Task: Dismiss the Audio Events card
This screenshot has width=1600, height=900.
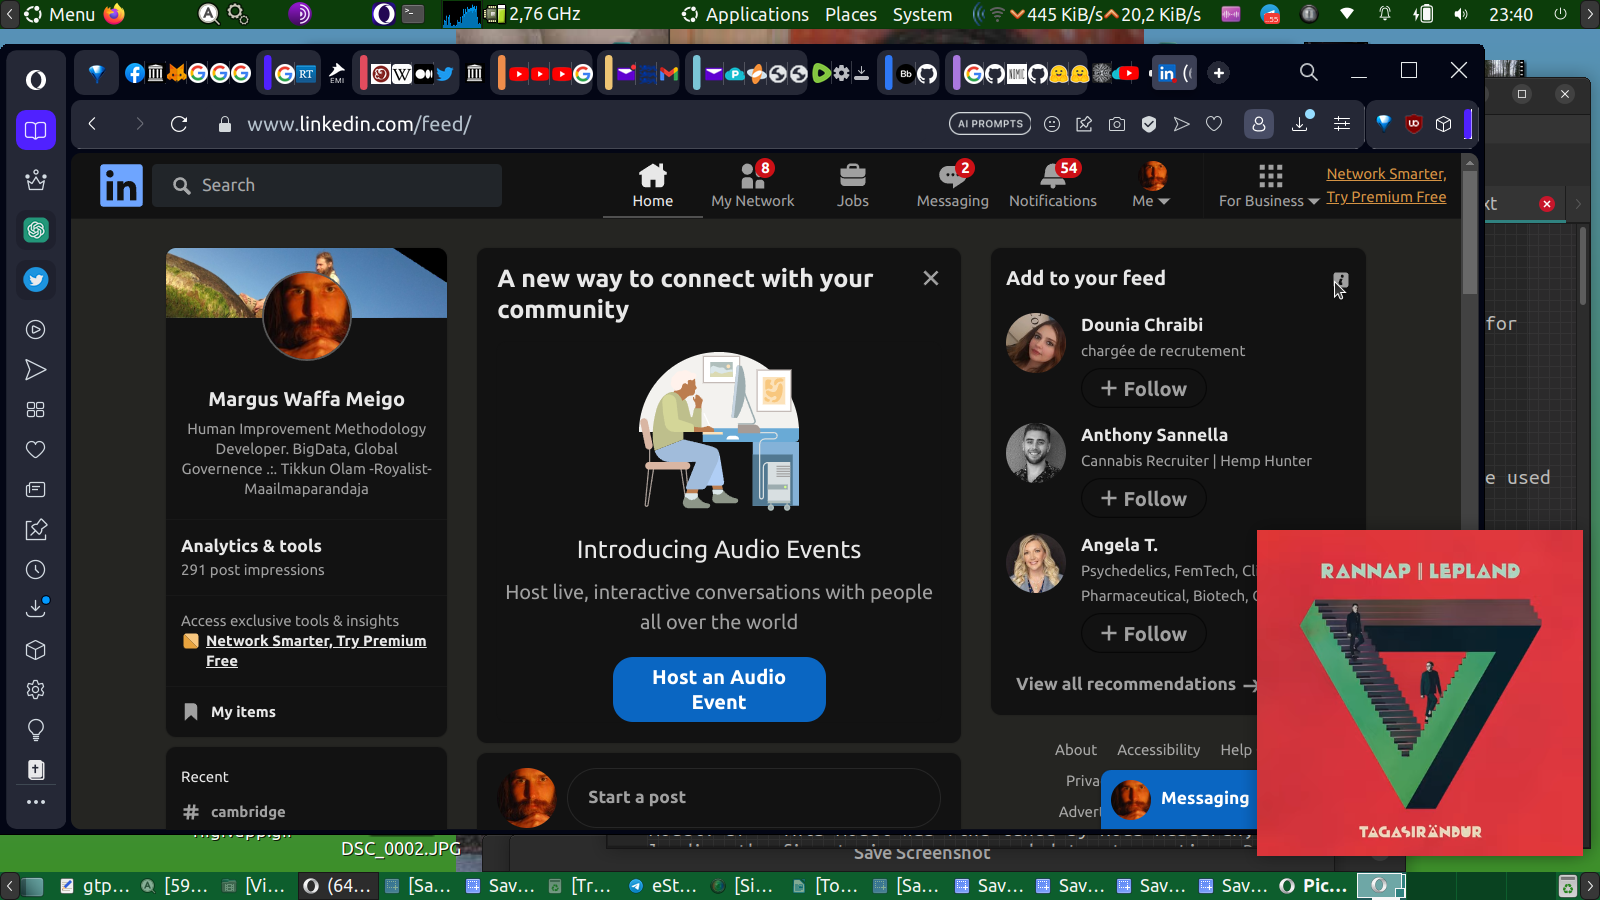Action: 931,278
